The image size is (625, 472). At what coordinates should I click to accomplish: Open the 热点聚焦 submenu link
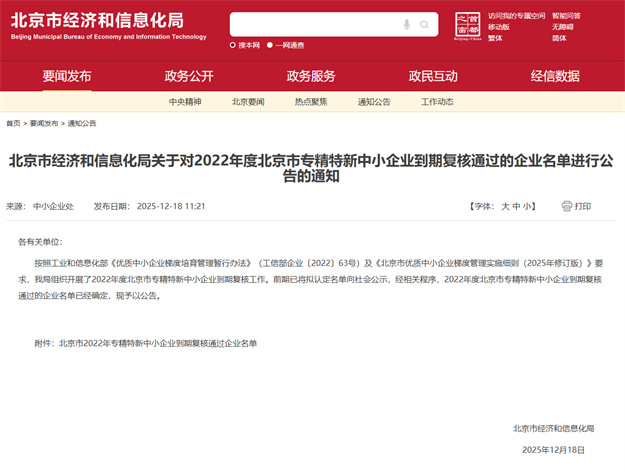coord(311,101)
